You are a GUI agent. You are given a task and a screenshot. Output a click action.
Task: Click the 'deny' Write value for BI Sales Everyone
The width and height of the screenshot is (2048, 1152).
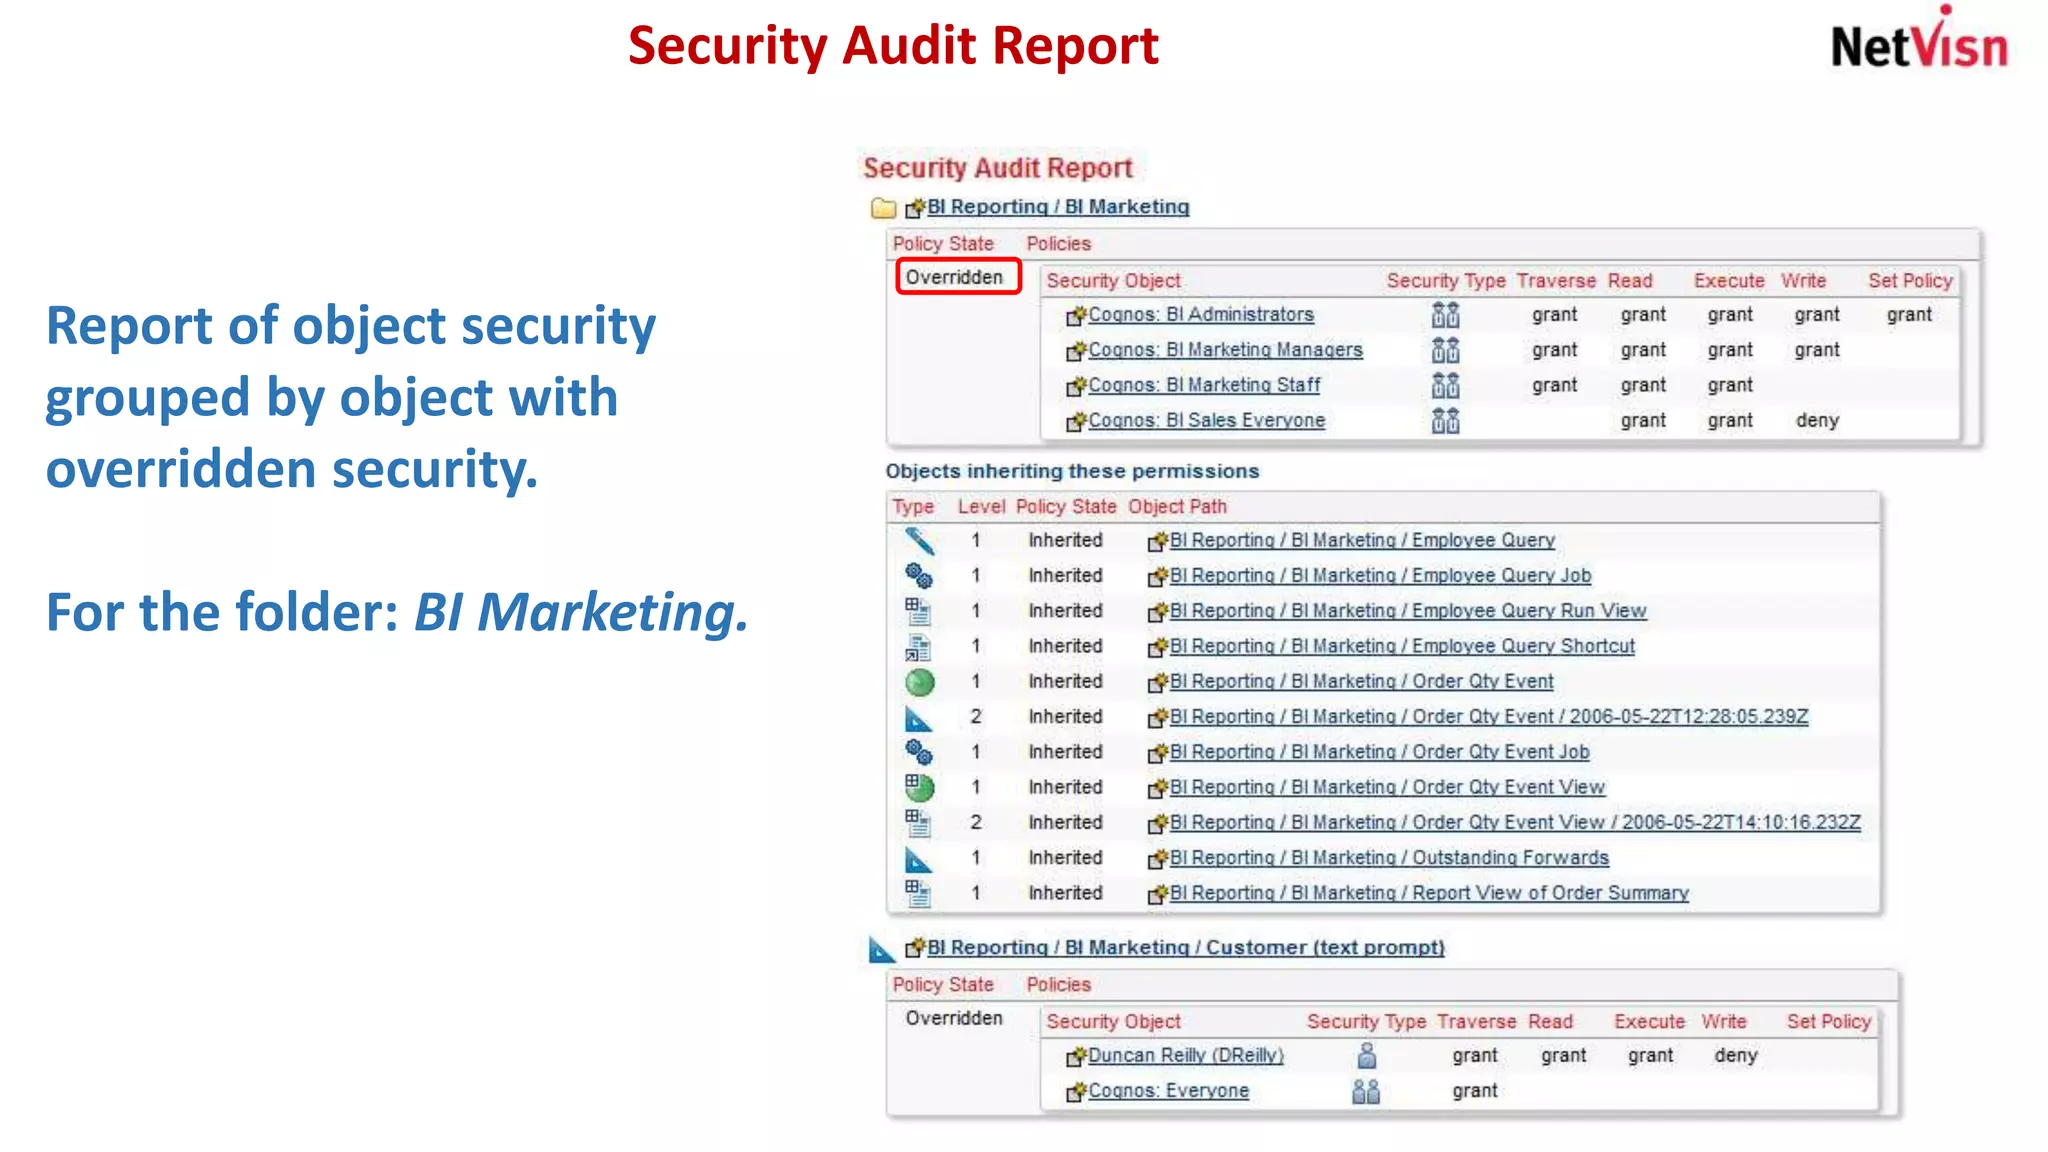tap(1817, 421)
